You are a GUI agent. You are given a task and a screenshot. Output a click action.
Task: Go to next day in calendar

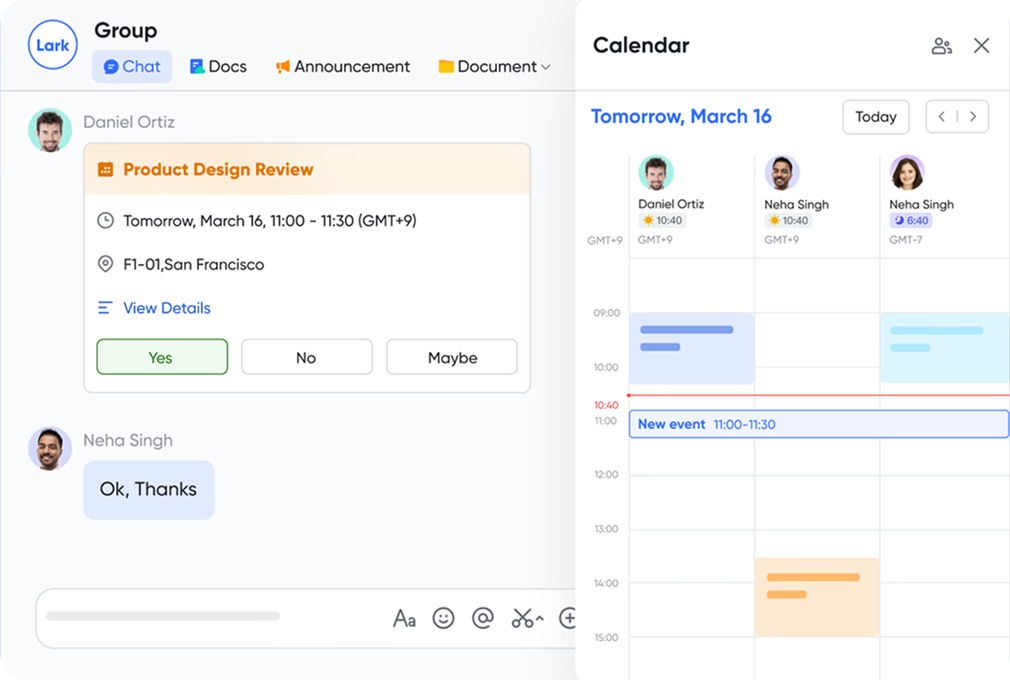pyautogui.click(x=972, y=117)
